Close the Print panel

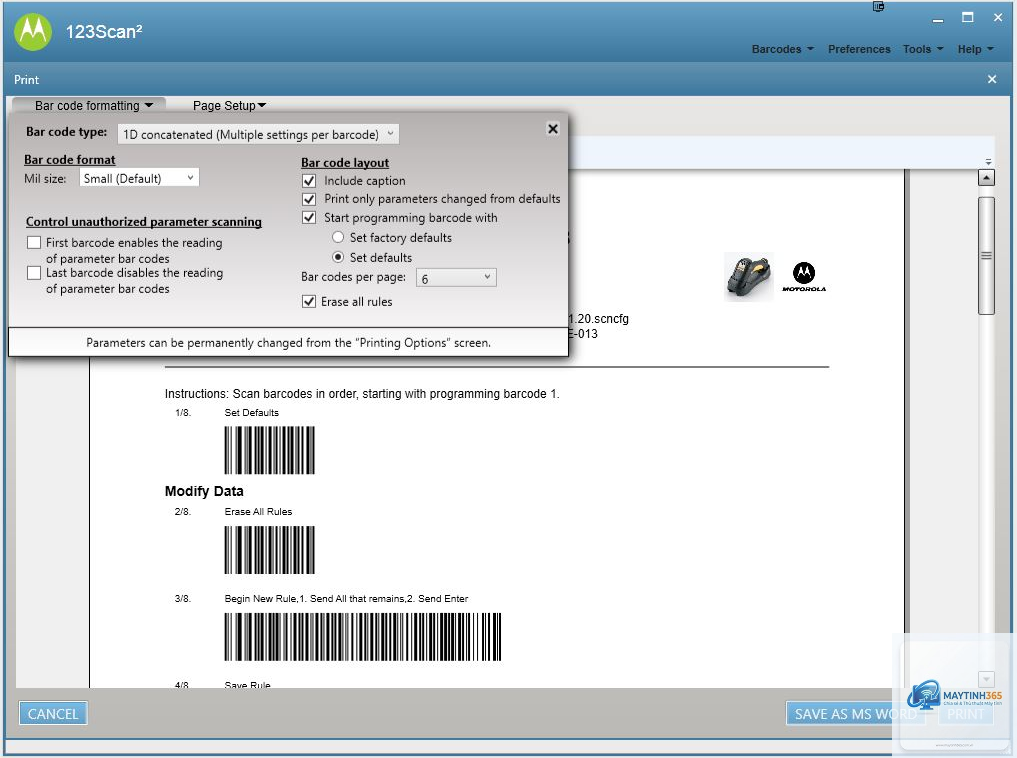[992, 79]
